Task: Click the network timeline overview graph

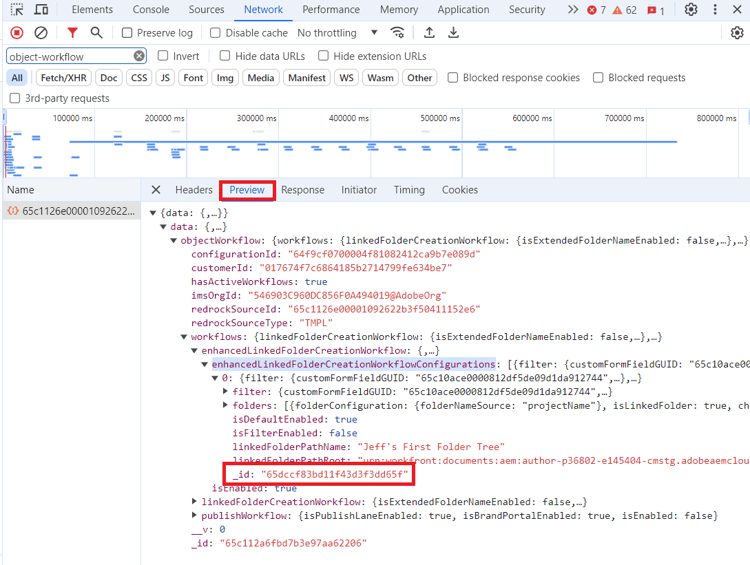Action: [x=400, y=148]
